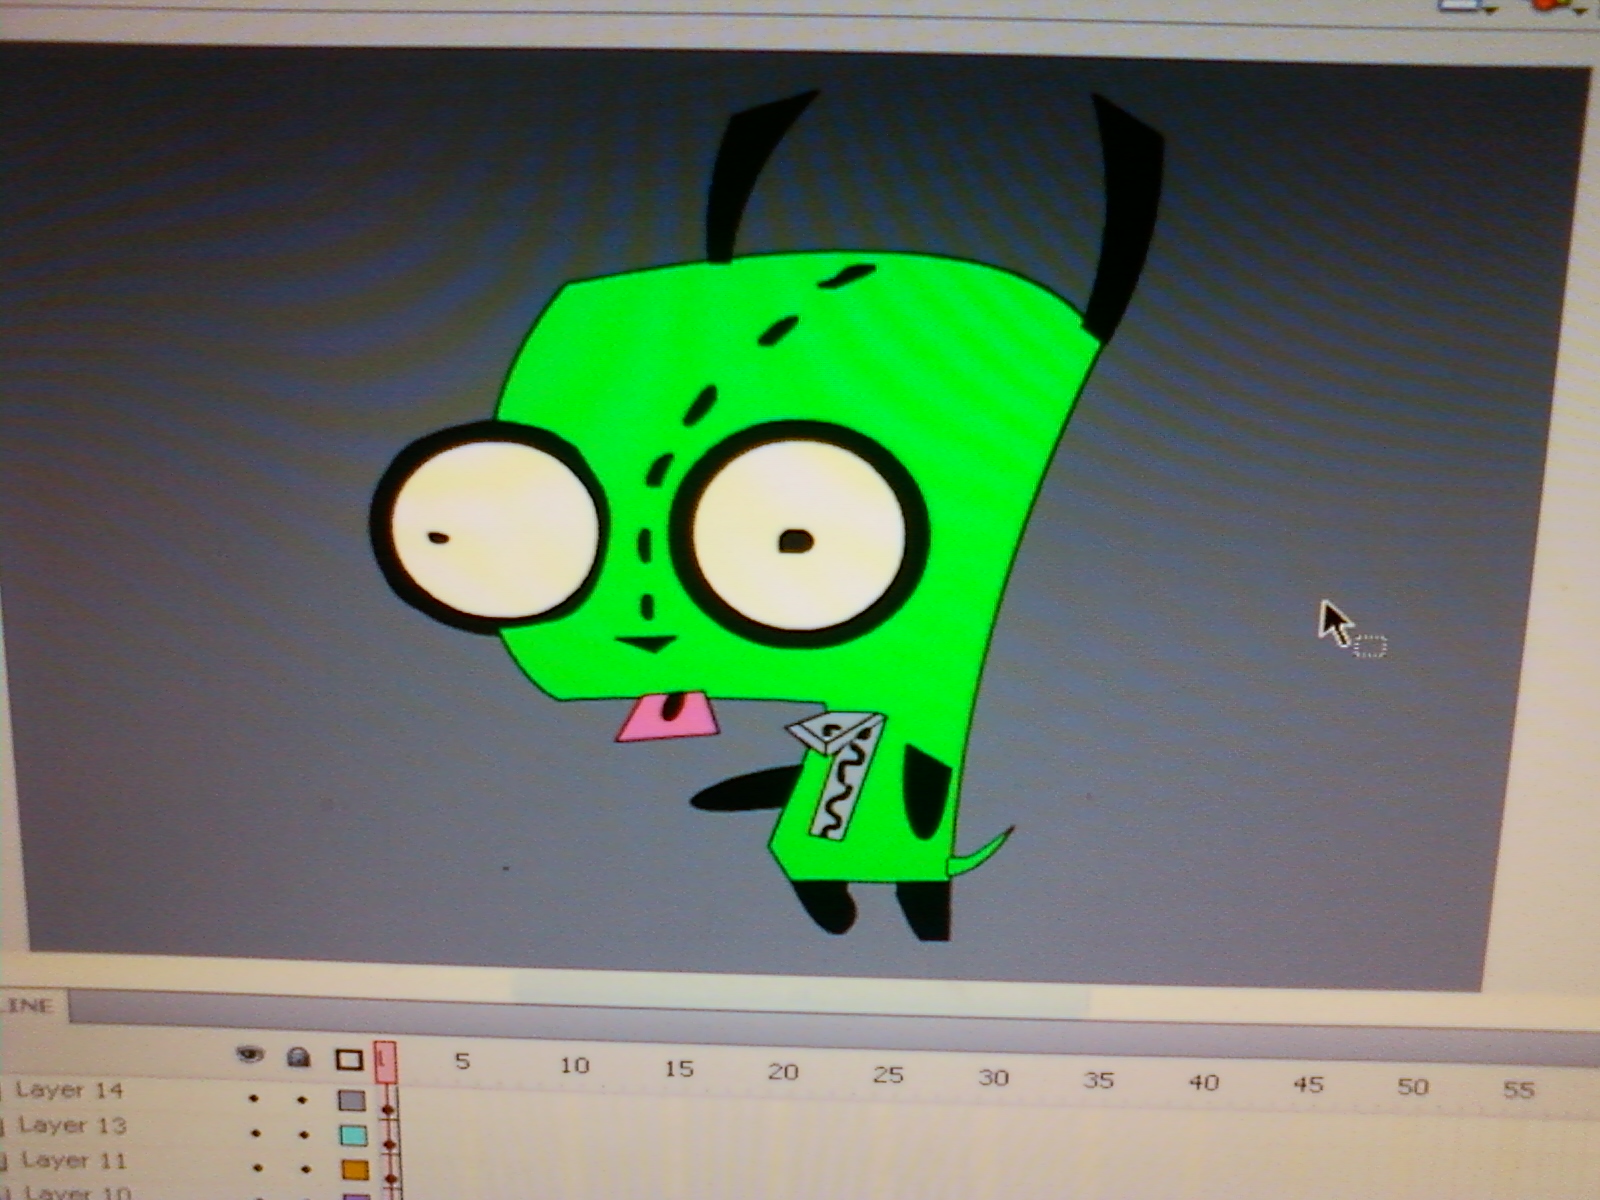Select Layer 10 in the timeline
Viewport: 1600px width, 1200px height.
[78, 1192]
